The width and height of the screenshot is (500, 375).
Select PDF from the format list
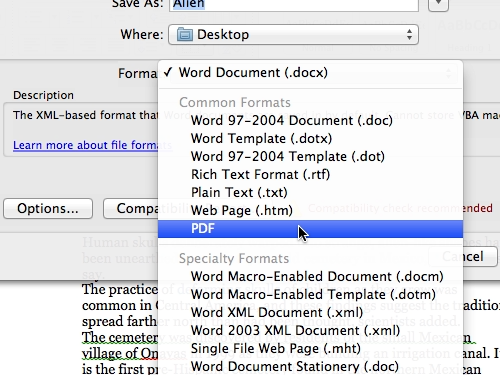tap(310, 229)
